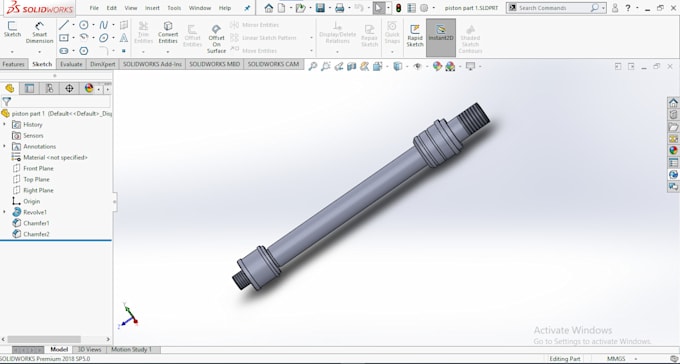The image size is (680, 364).
Task: Select the Circle sketch tool
Action: point(84,25)
